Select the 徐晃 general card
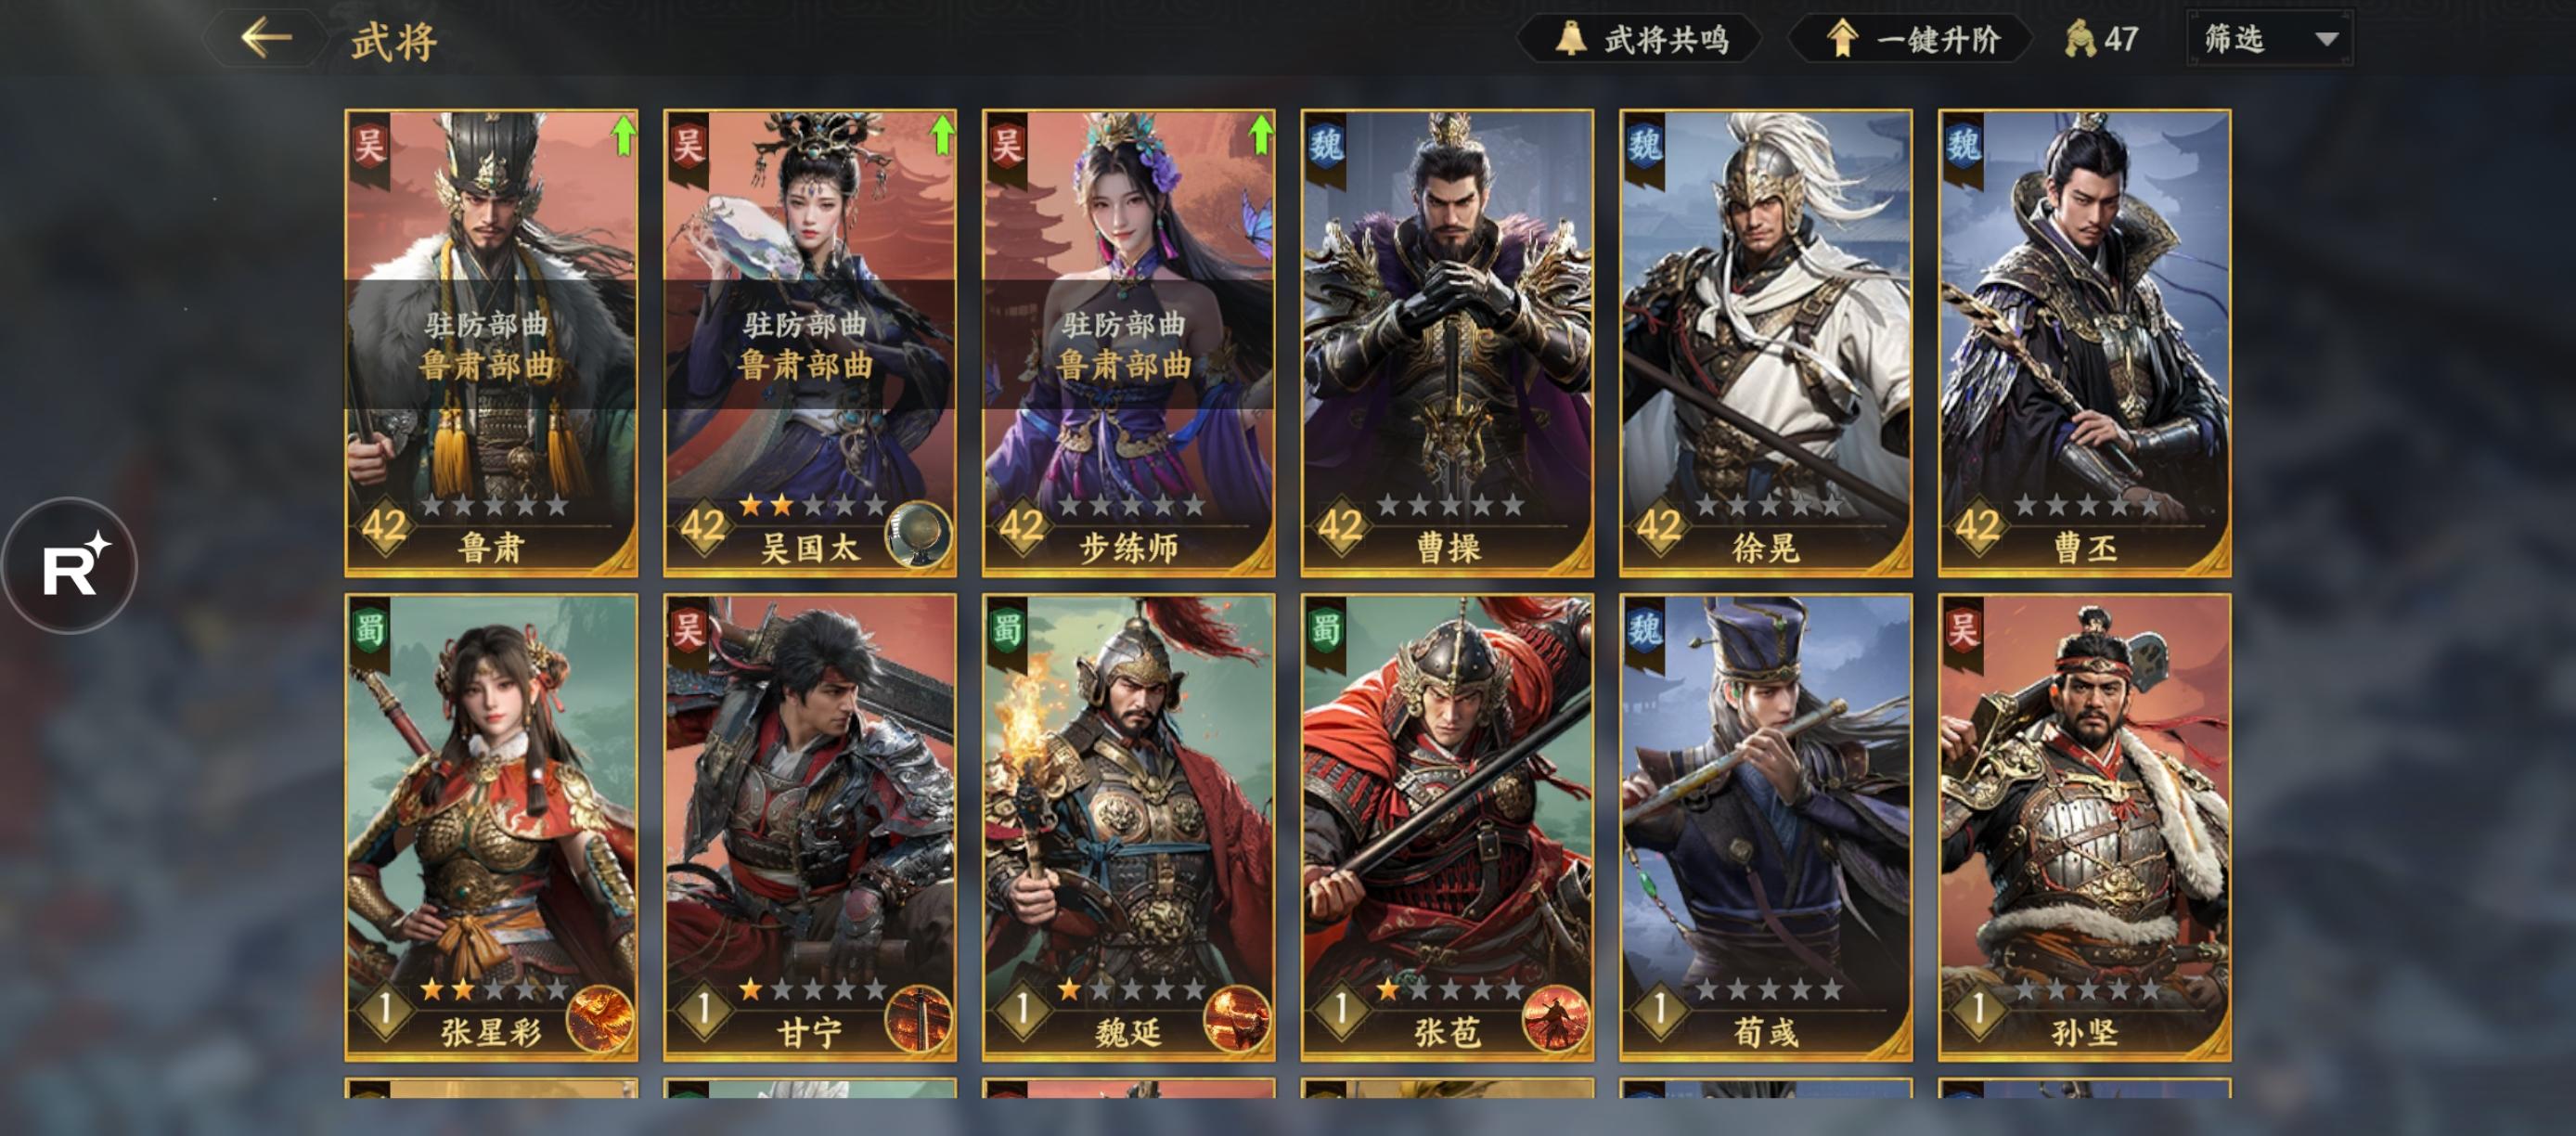 pos(1765,343)
